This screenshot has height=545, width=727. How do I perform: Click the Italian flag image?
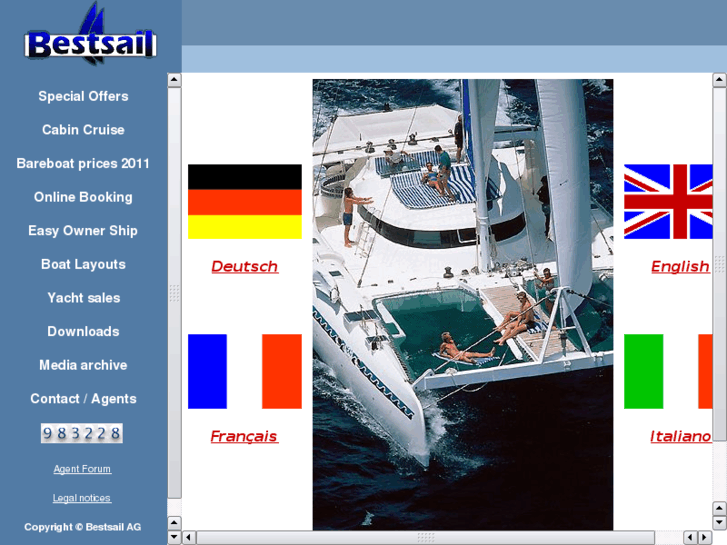[668, 372]
